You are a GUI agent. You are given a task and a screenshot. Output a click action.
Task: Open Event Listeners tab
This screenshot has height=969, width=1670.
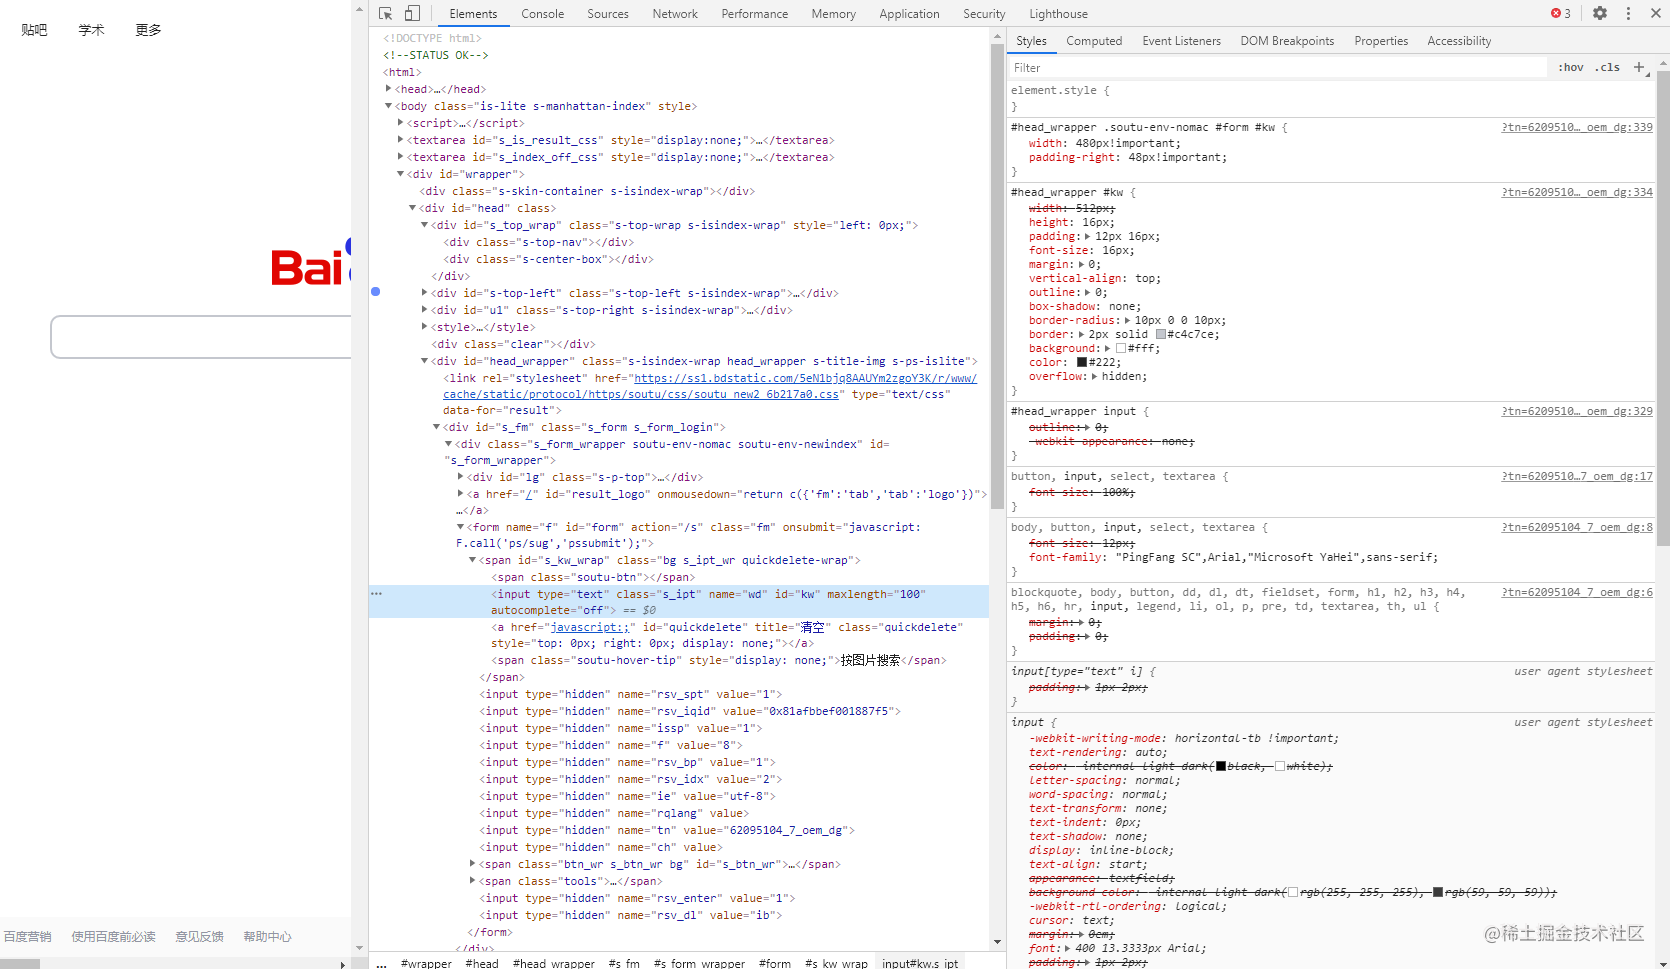pyautogui.click(x=1182, y=41)
